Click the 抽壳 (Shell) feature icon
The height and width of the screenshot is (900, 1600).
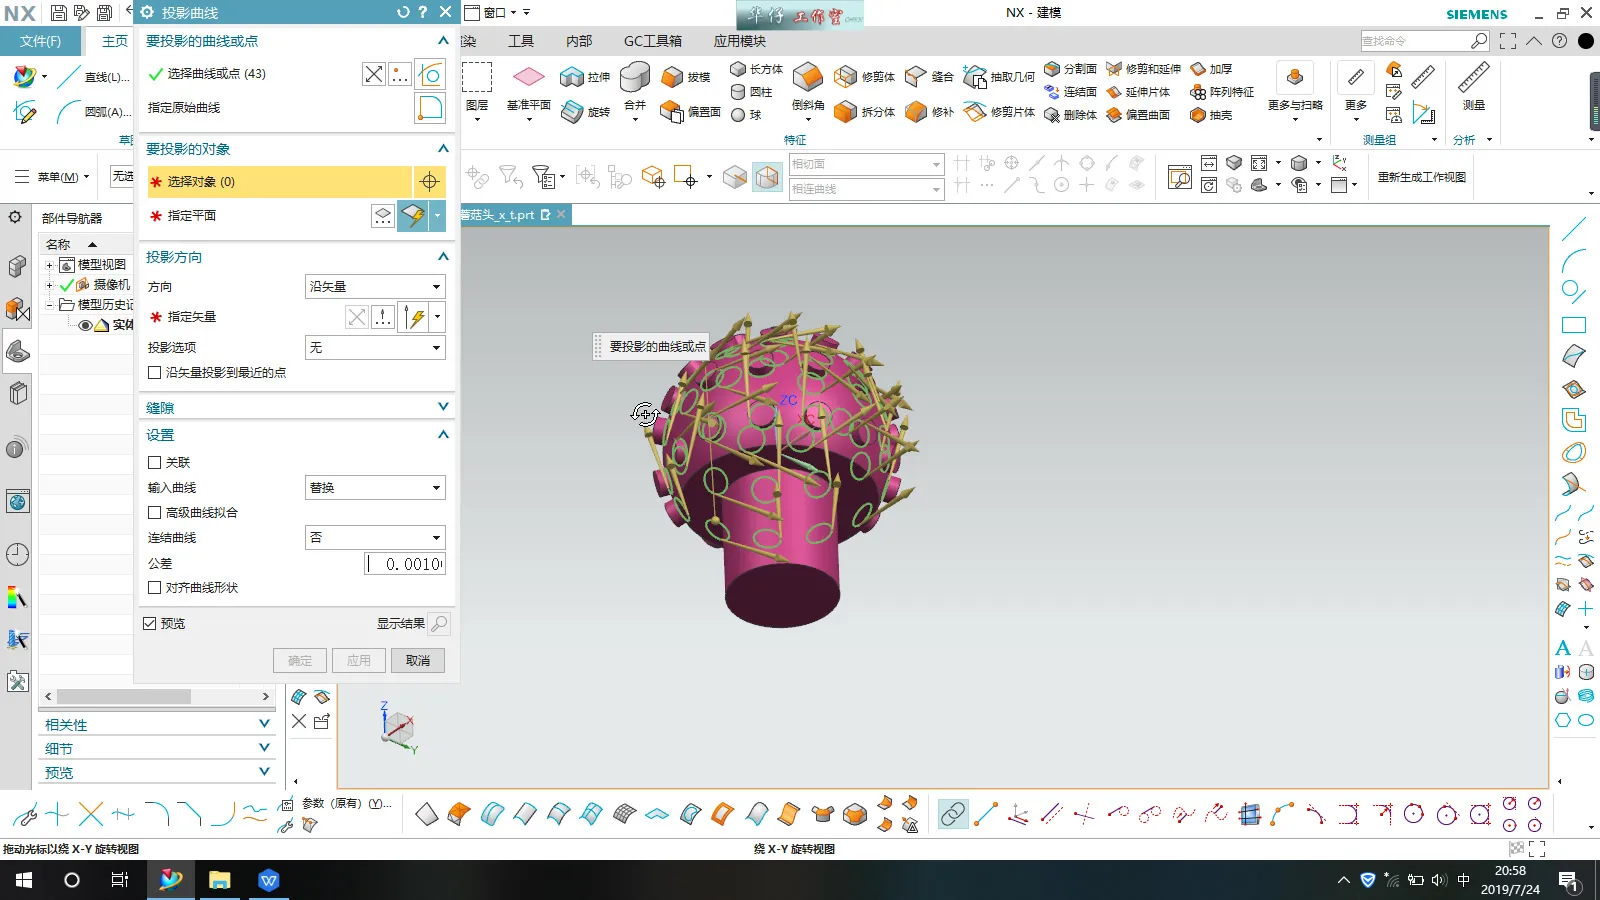click(x=1198, y=115)
